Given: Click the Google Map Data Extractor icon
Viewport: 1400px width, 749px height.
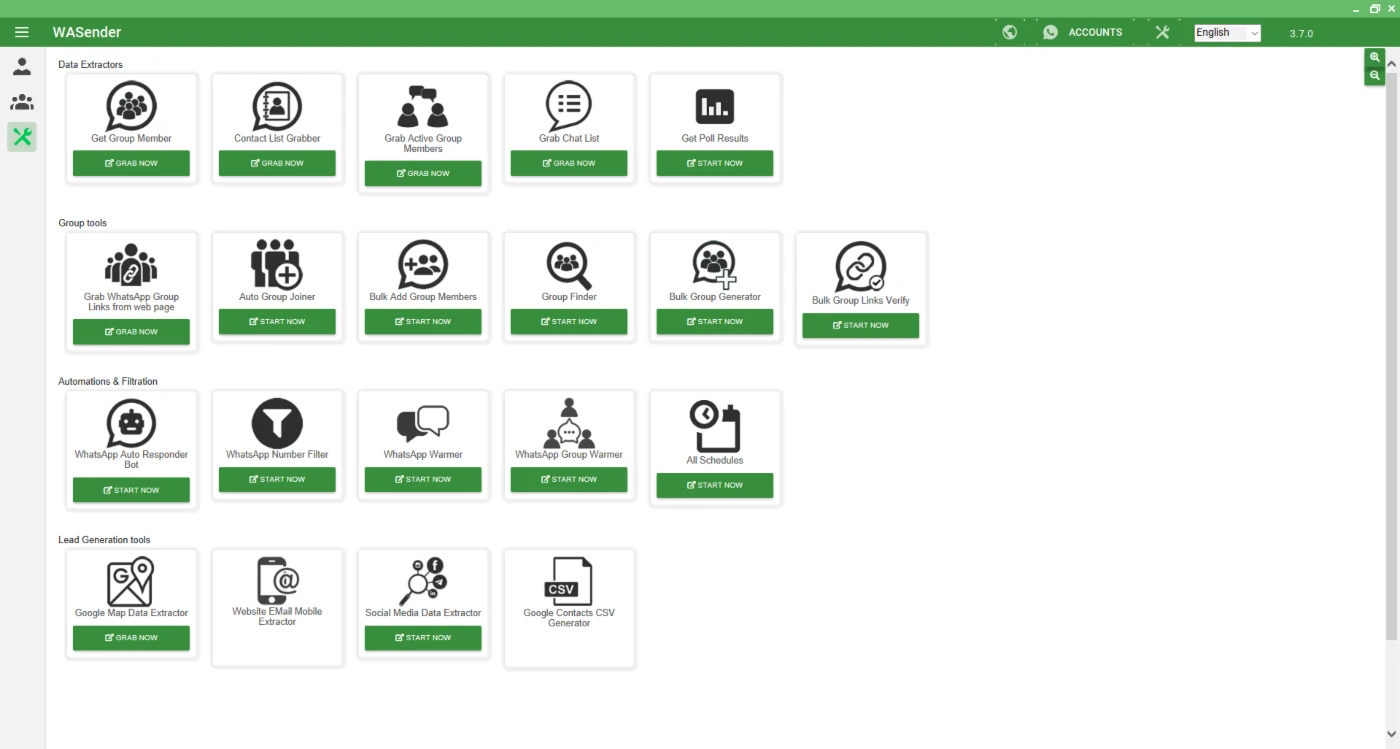Looking at the screenshot, I should tap(131, 582).
